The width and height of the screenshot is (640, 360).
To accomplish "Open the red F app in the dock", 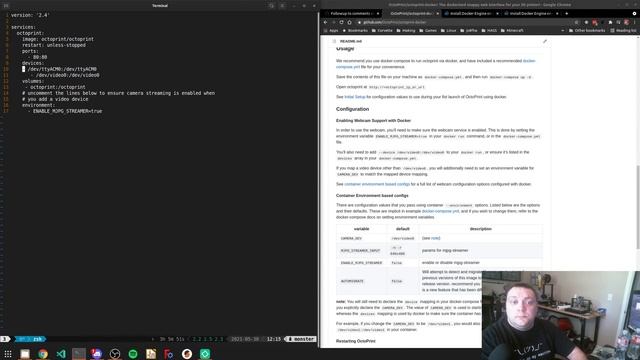I will point(169,354).
